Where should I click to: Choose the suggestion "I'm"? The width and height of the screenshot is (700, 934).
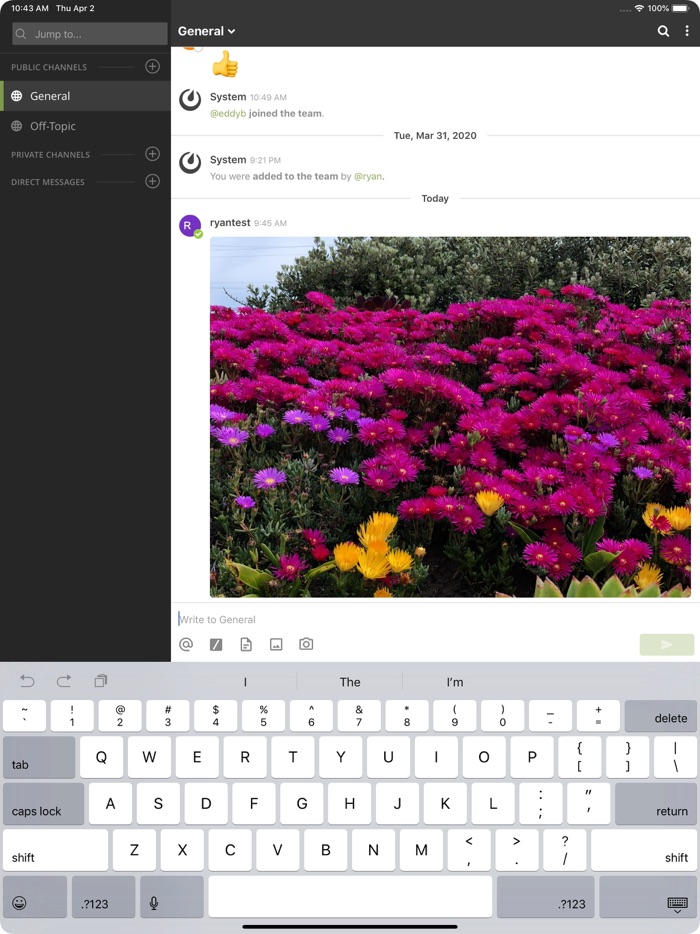tap(455, 682)
